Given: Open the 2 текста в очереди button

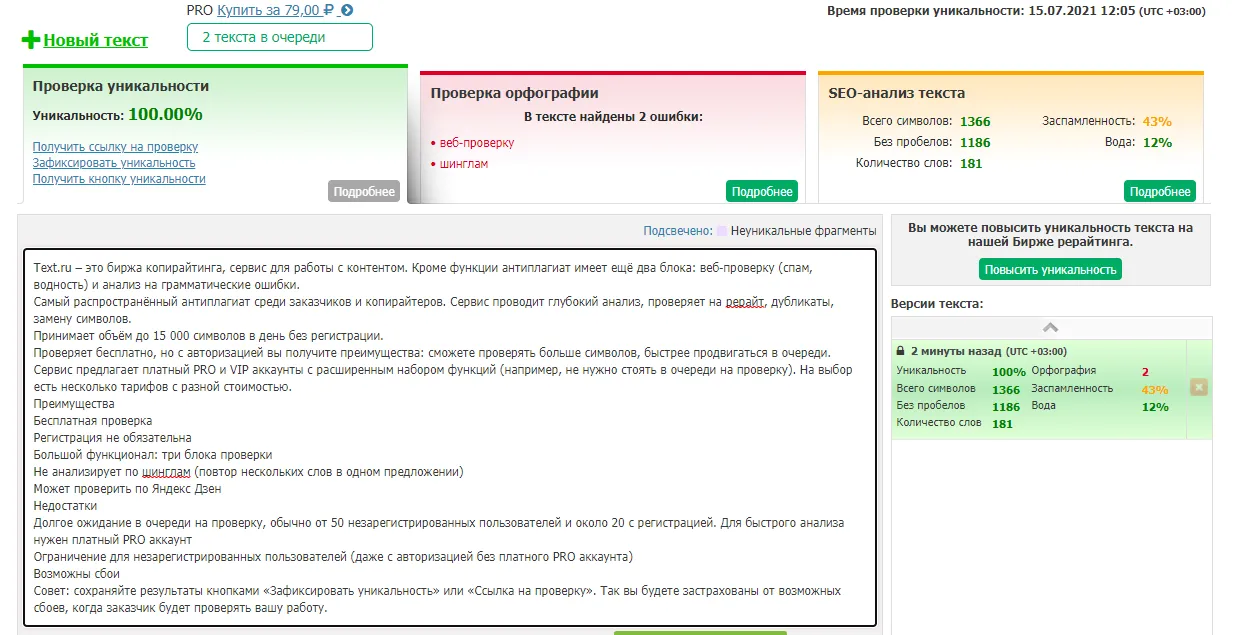Looking at the screenshot, I should (x=279, y=37).
